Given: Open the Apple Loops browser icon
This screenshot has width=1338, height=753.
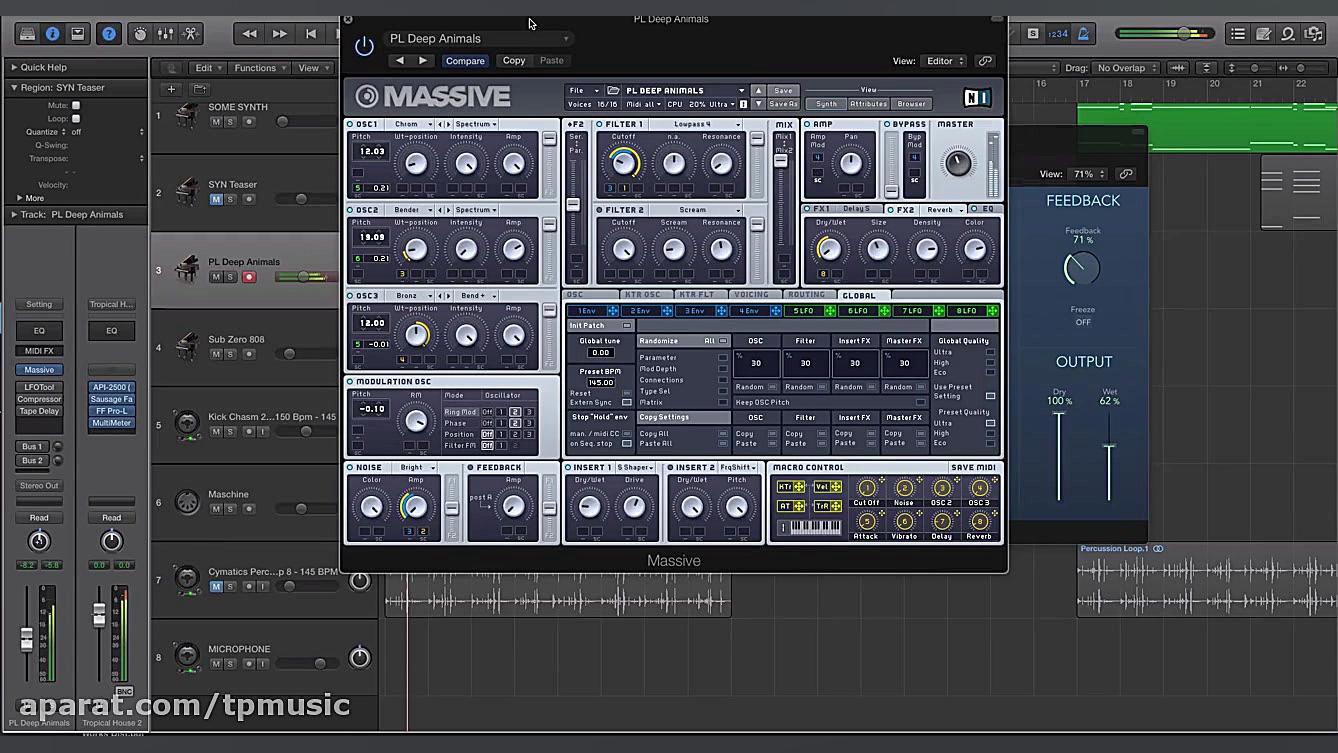Looking at the screenshot, I should 1287,33.
